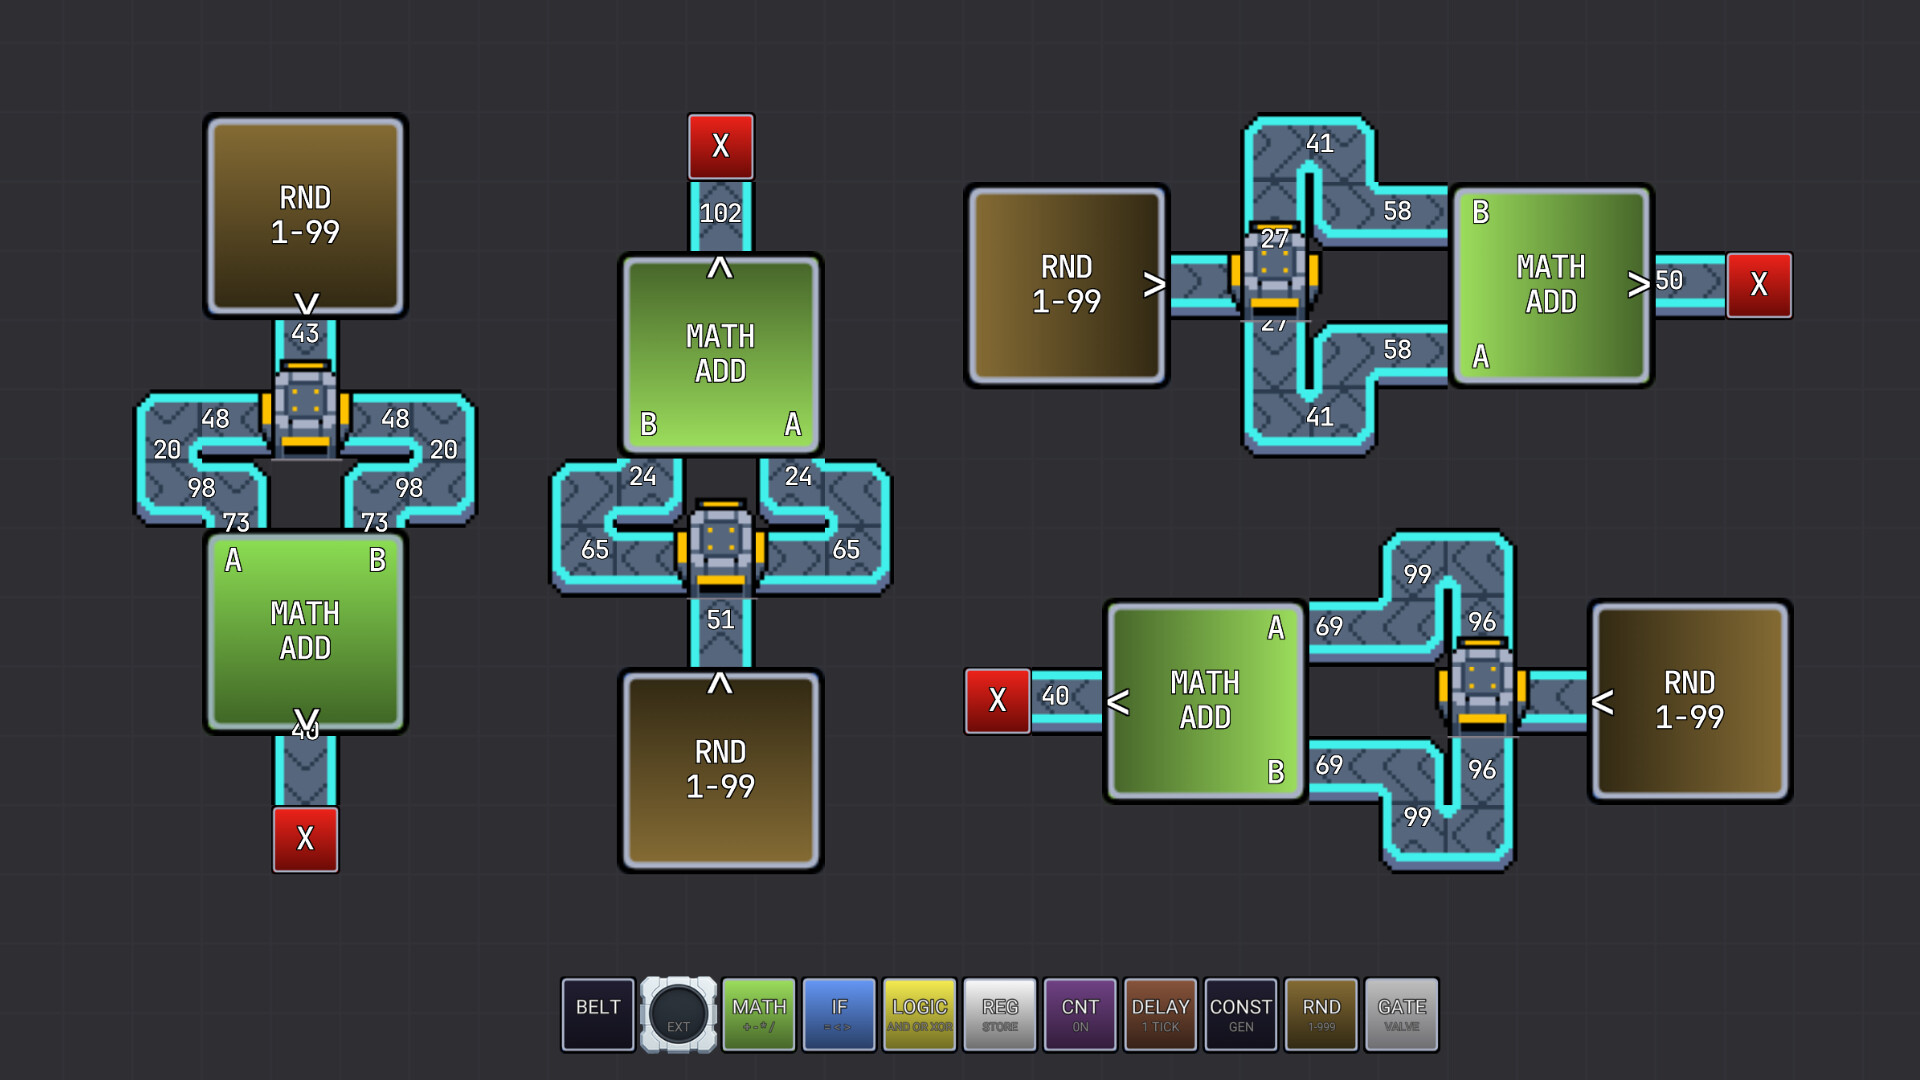The width and height of the screenshot is (1920, 1080).
Task: Click the red X output showing 102
Action: [x=720, y=145]
